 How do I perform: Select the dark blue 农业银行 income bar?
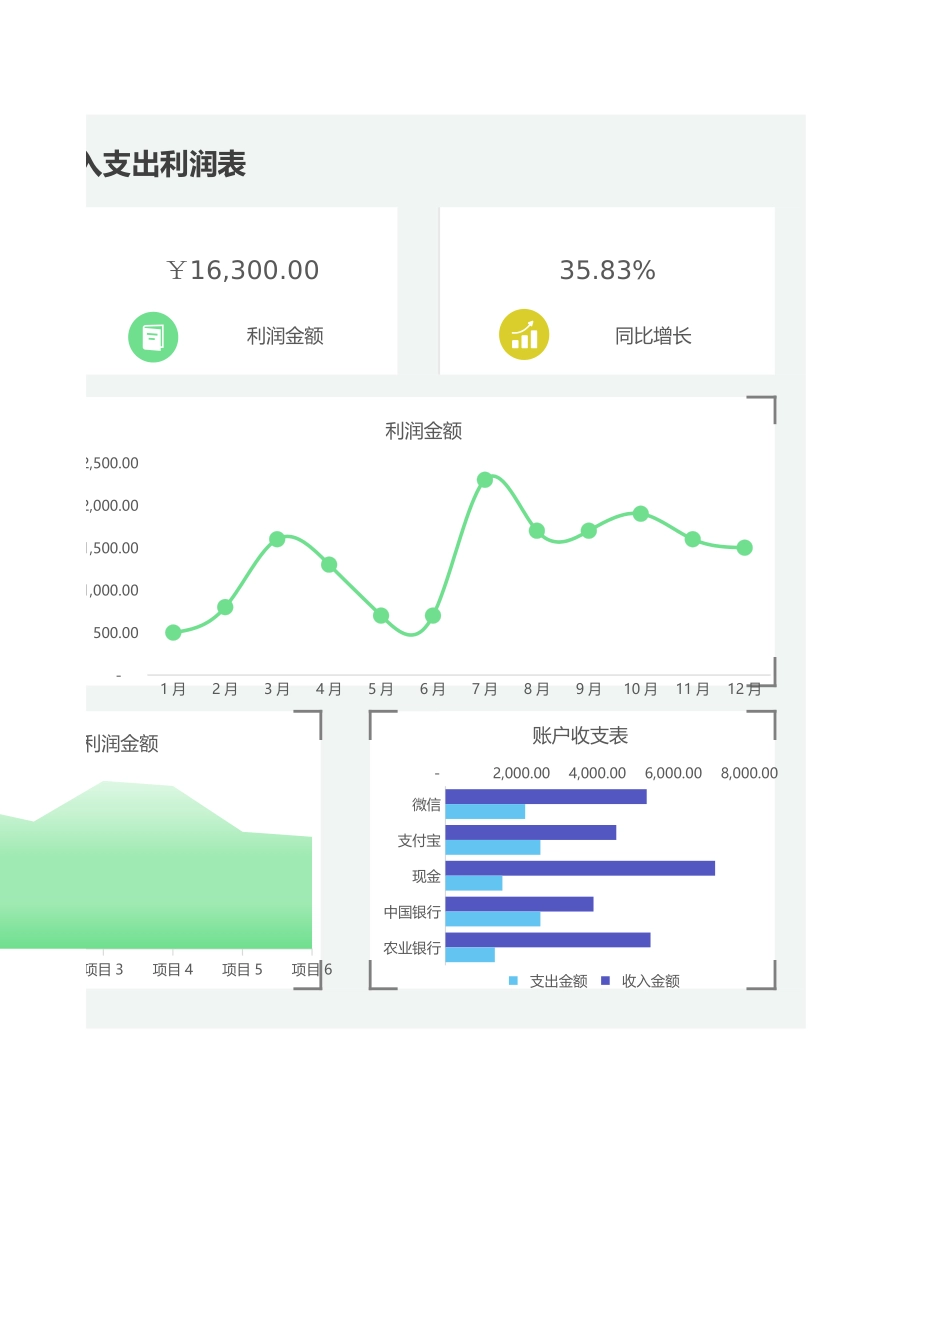pyautogui.click(x=547, y=940)
